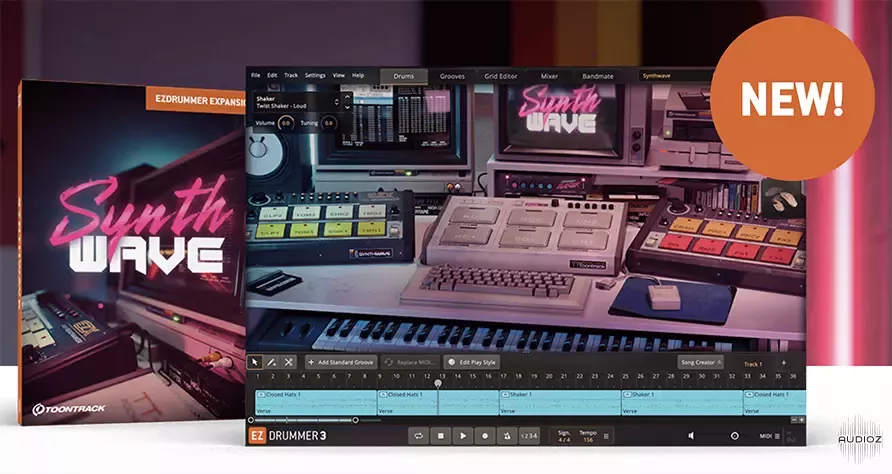
Task: Click the speaker volume icon
Action: (x=690, y=436)
